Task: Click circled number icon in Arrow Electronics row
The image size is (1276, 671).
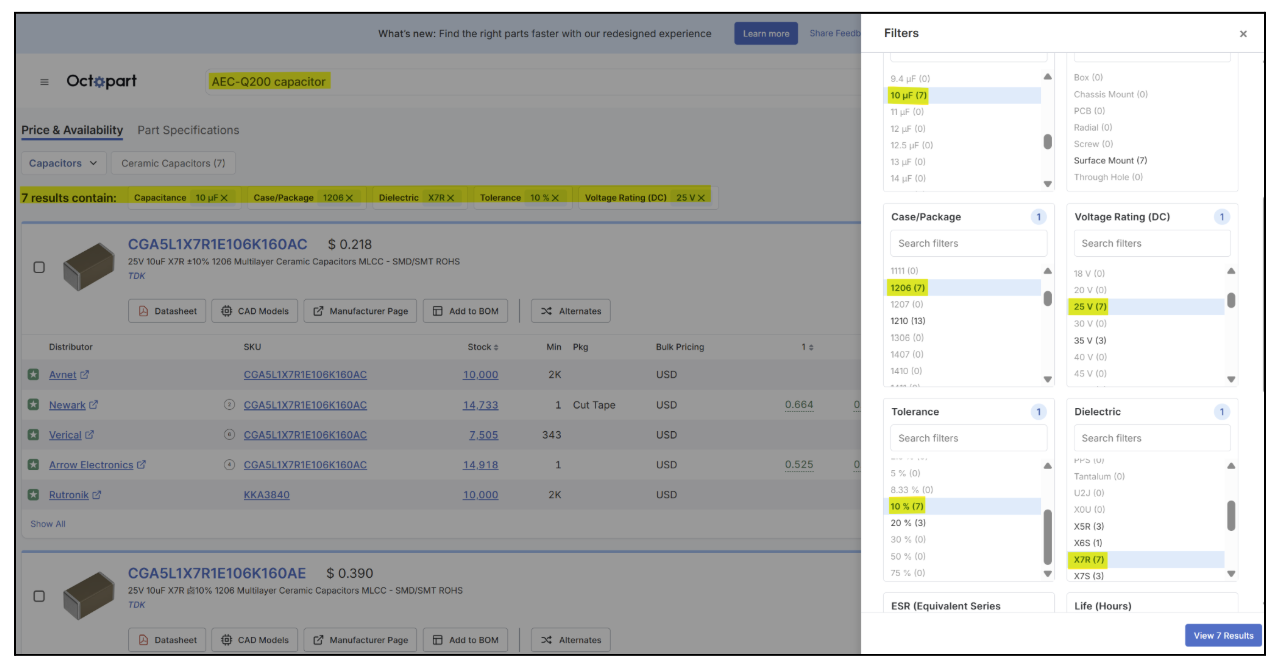Action: point(229,465)
